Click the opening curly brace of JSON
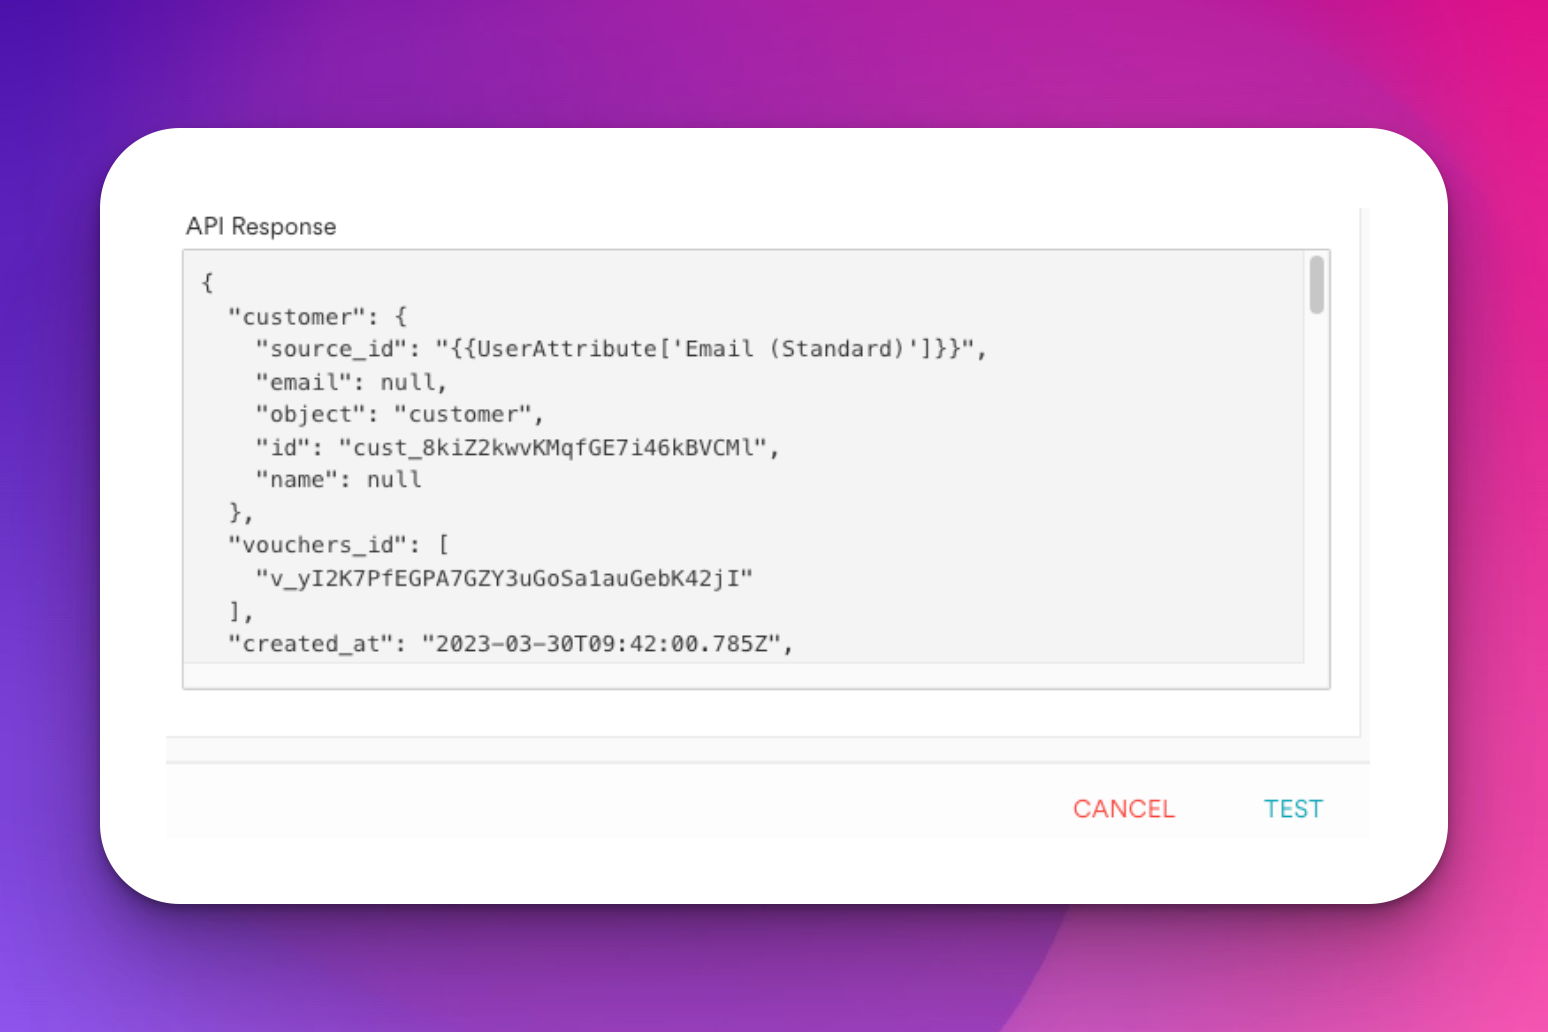 [x=207, y=283]
